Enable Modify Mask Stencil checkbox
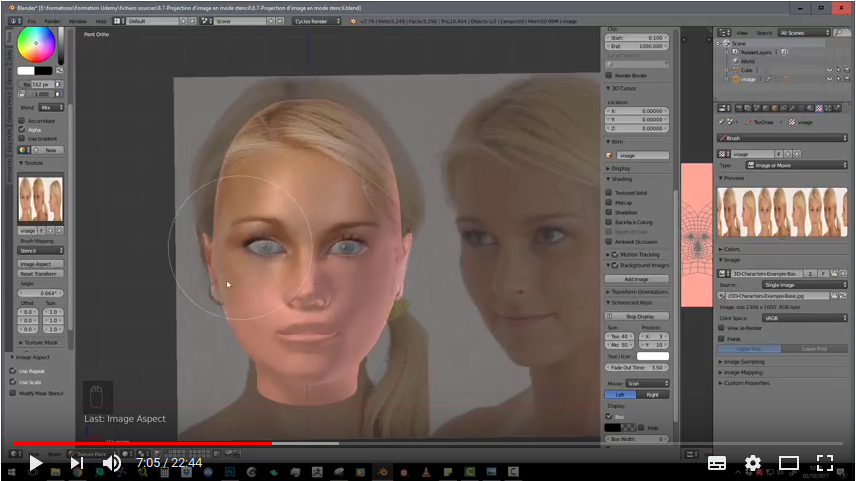 tap(13, 393)
